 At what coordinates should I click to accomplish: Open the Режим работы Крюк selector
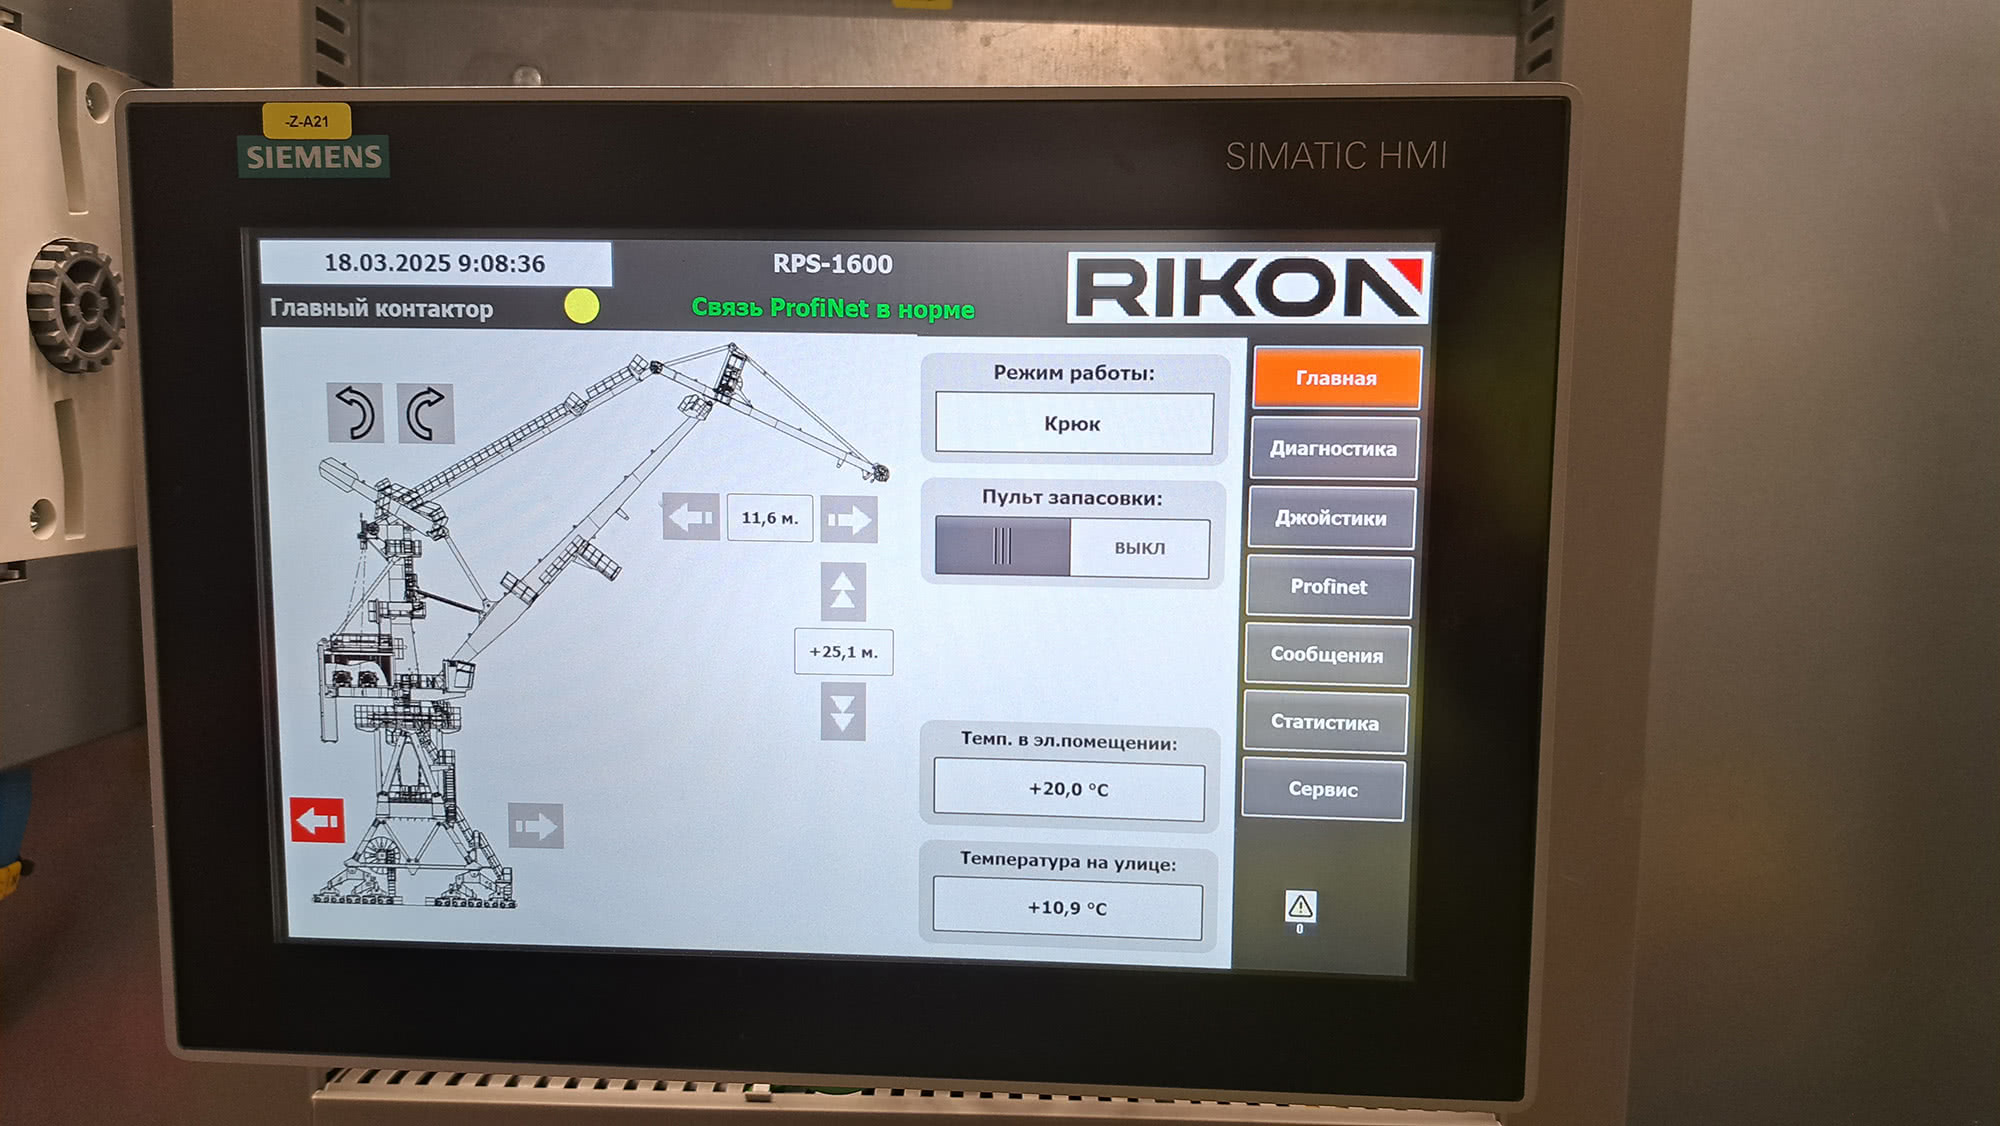click(1073, 423)
